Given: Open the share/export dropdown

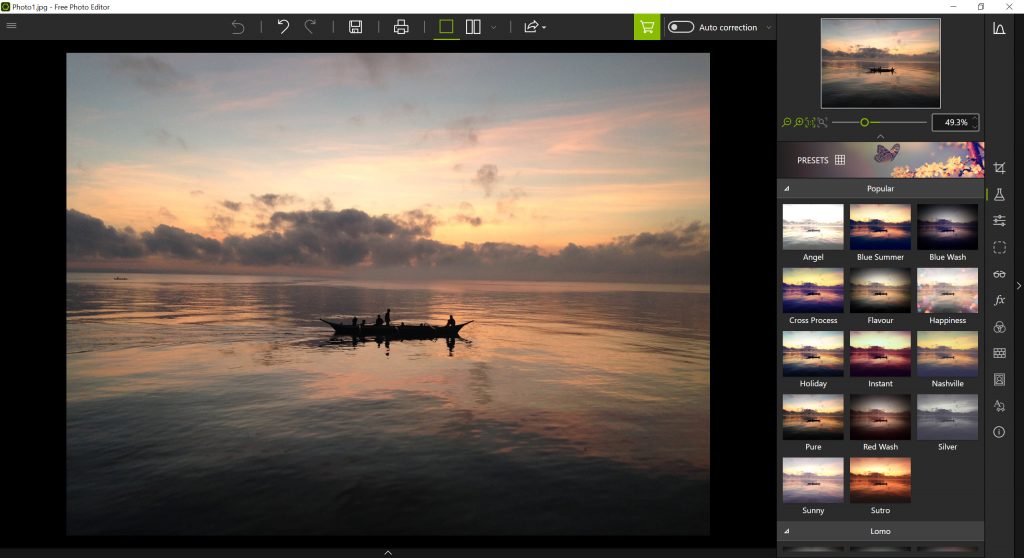Looking at the screenshot, I should tap(534, 27).
